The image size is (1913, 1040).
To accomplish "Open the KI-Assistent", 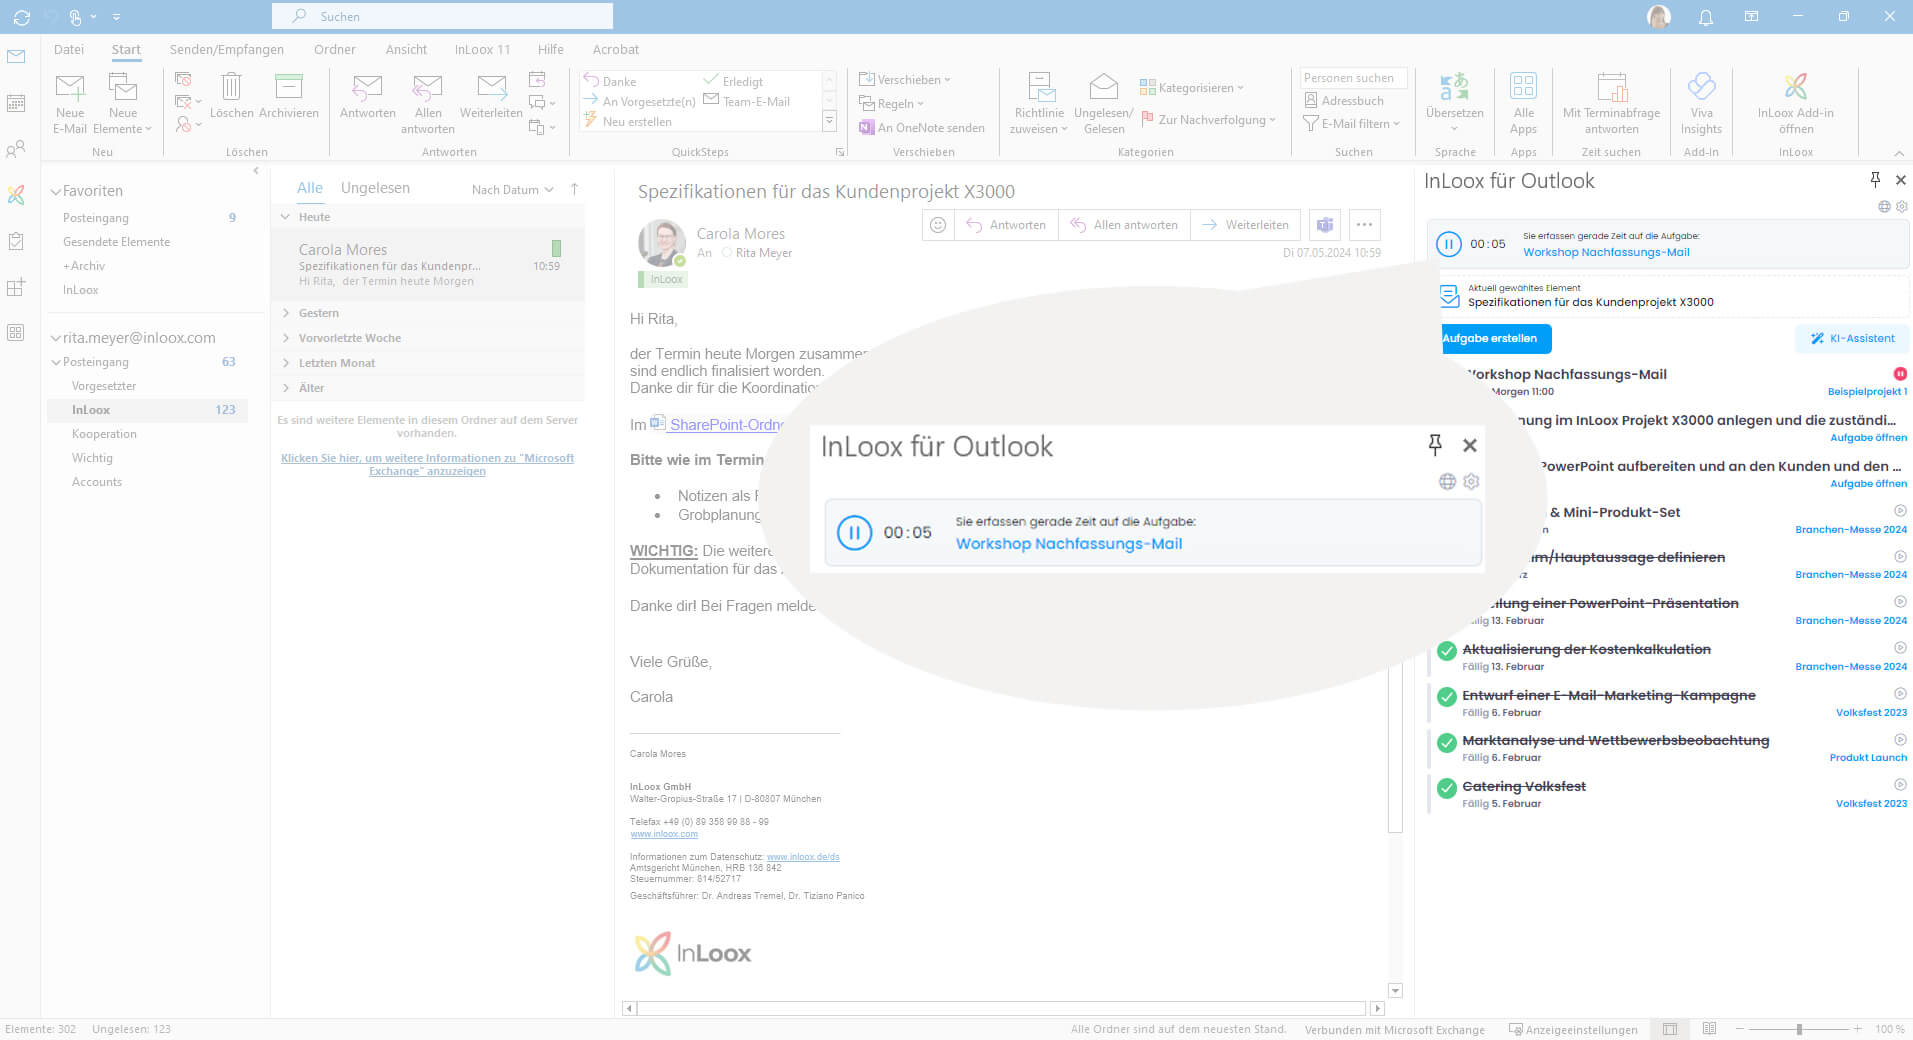I will [1852, 339].
